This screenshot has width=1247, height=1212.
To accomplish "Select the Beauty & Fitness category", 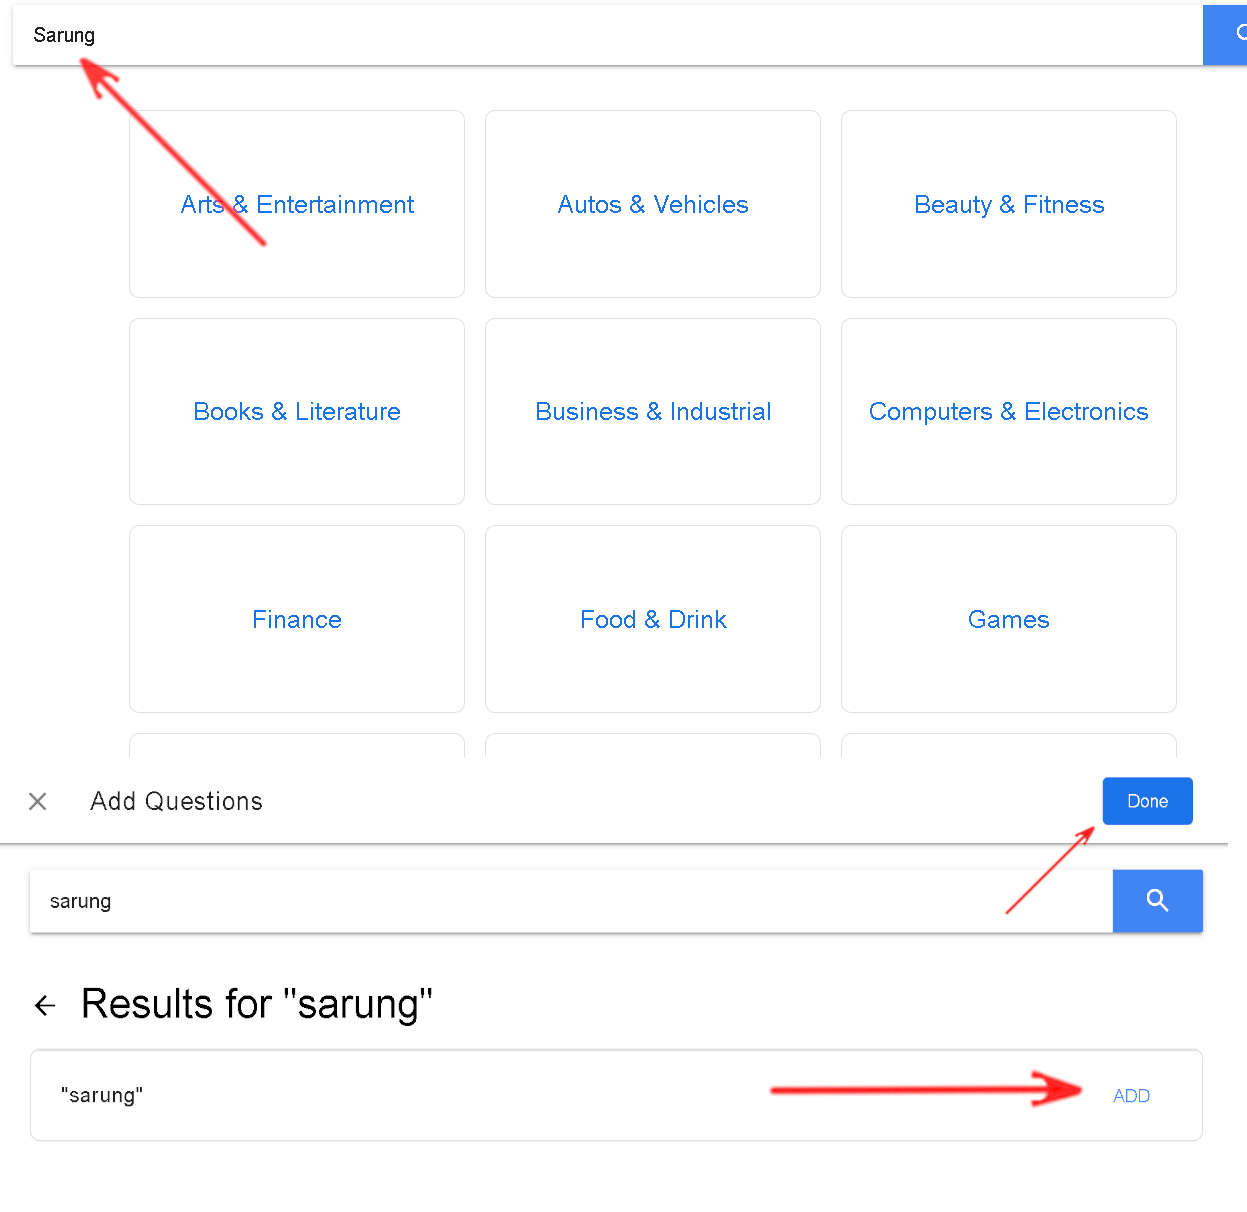I will [1009, 204].
